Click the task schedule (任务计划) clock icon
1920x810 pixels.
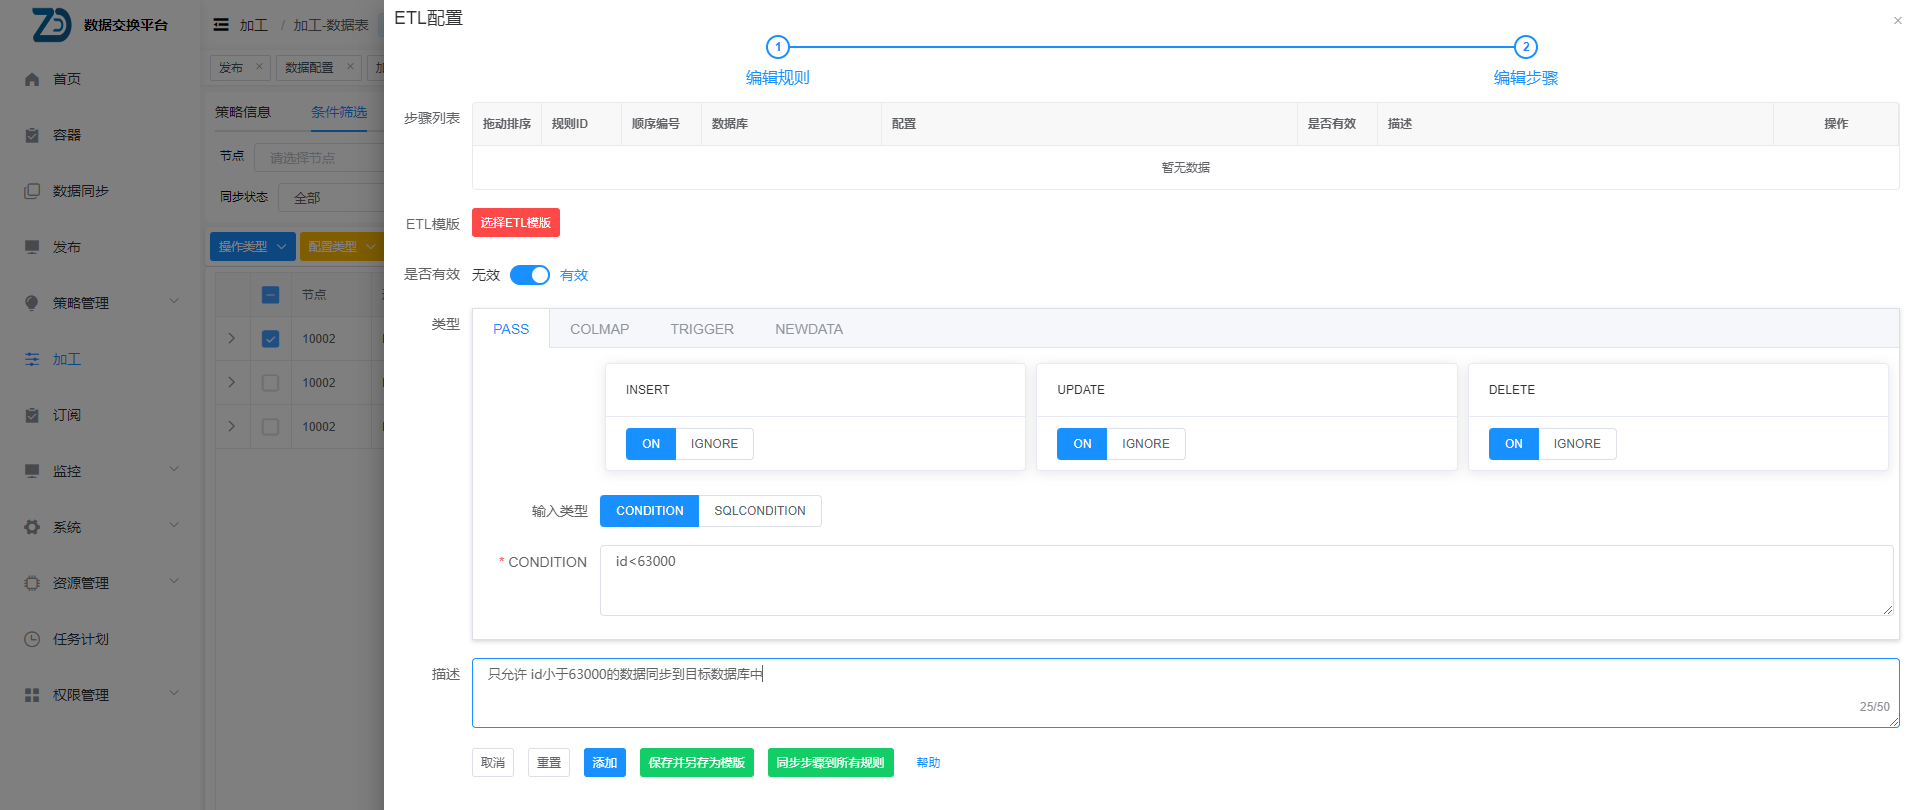pyautogui.click(x=32, y=639)
